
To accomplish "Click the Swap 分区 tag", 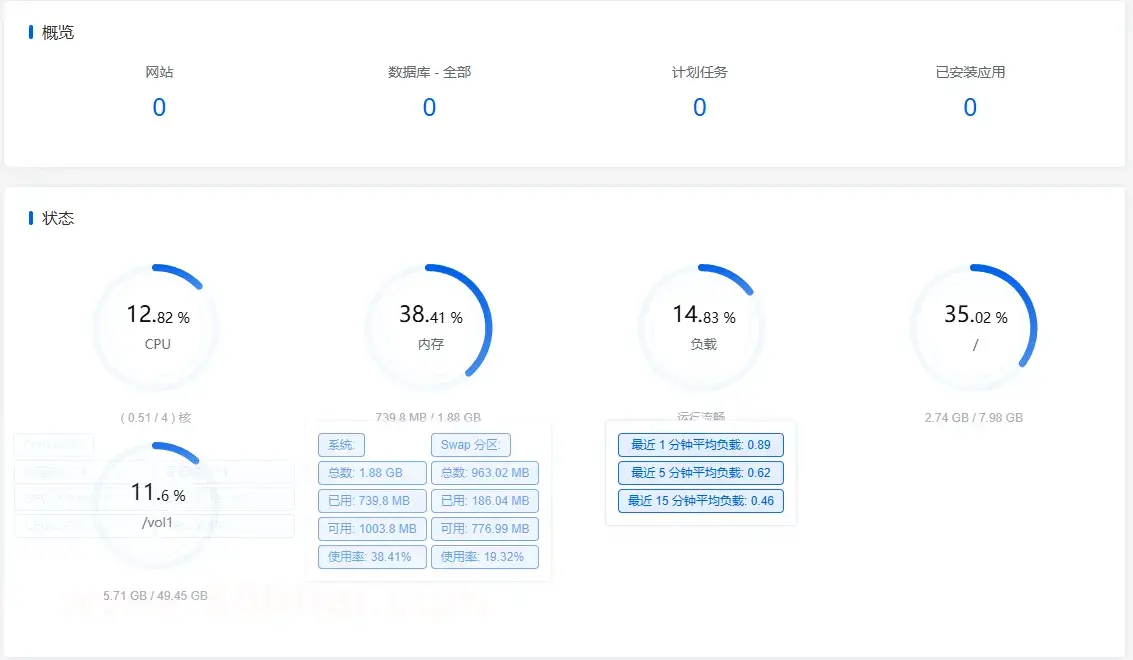I will click(x=470, y=445).
